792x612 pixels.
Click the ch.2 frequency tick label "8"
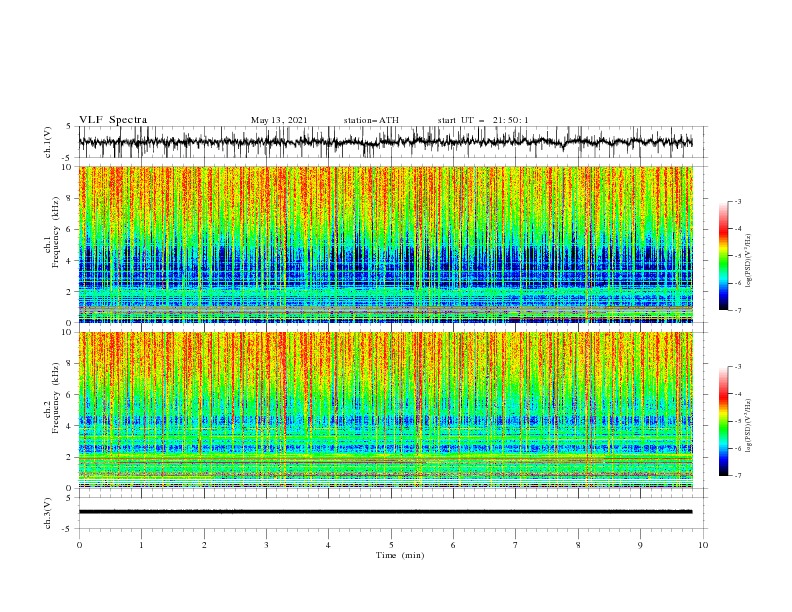point(70,364)
